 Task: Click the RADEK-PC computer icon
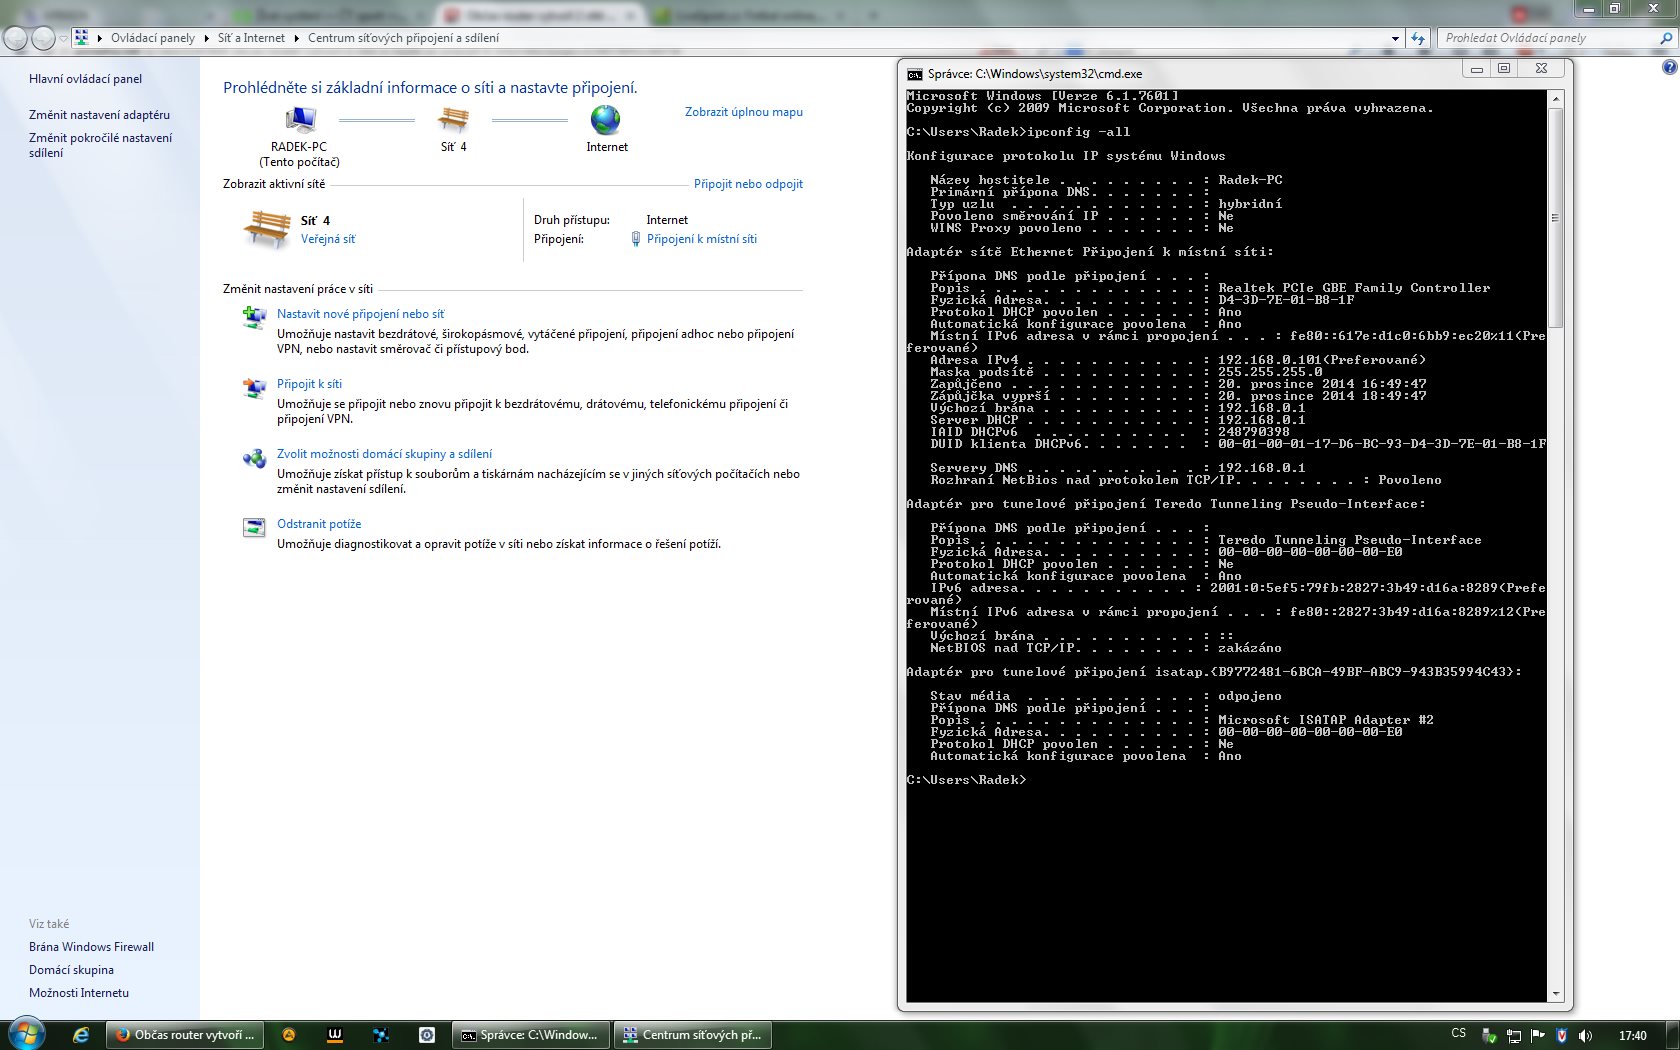300,120
